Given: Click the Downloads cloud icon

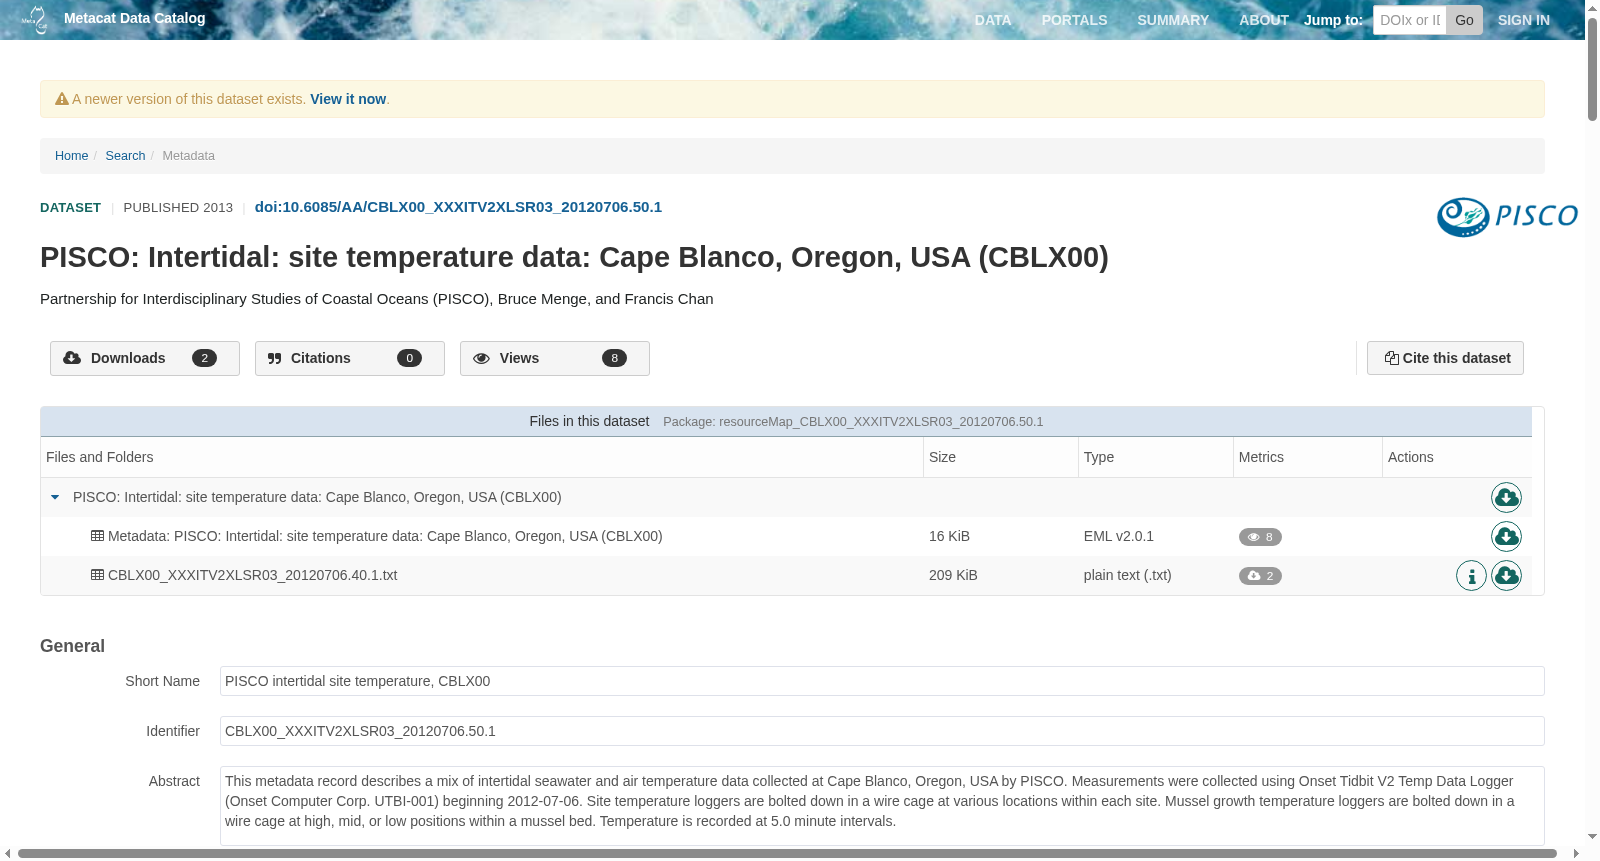Looking at the screenshot, I should pyautogui.click(x=72, y=358).
